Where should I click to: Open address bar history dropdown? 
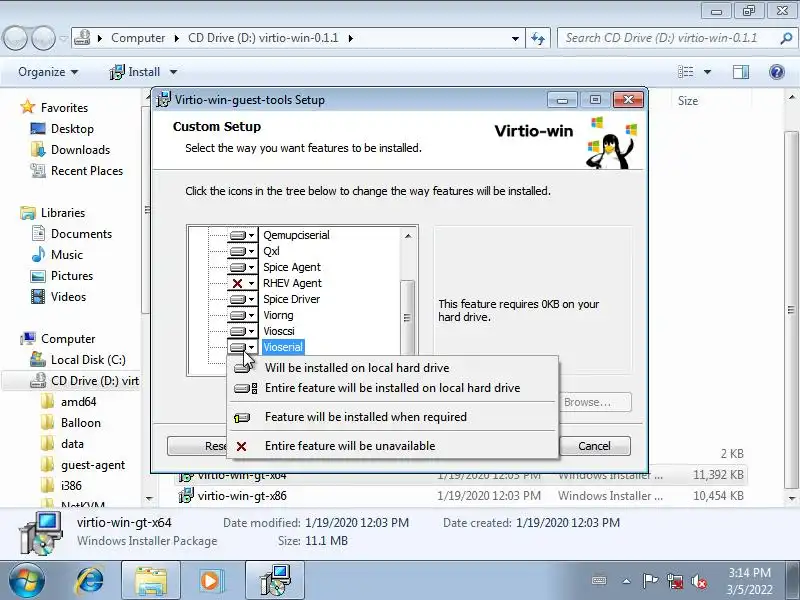pyautogui.click(x=515, y=38)
